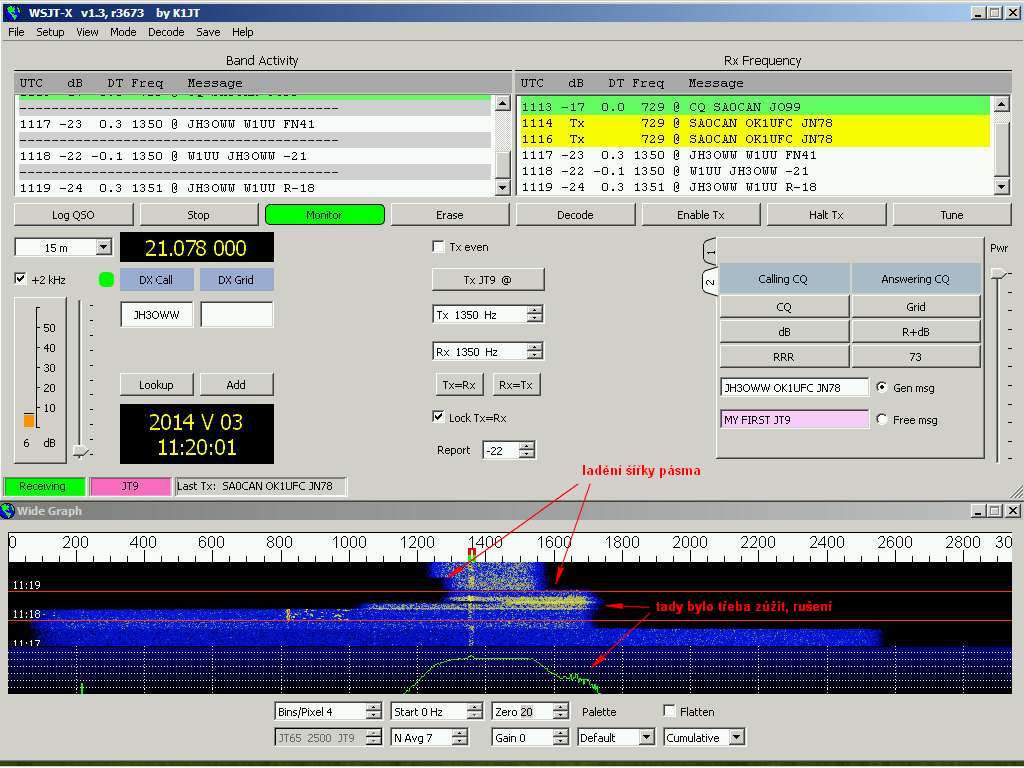Click the Enable Tx button
The width and height of the screenshot is (1024, 768).
[700, 215]
